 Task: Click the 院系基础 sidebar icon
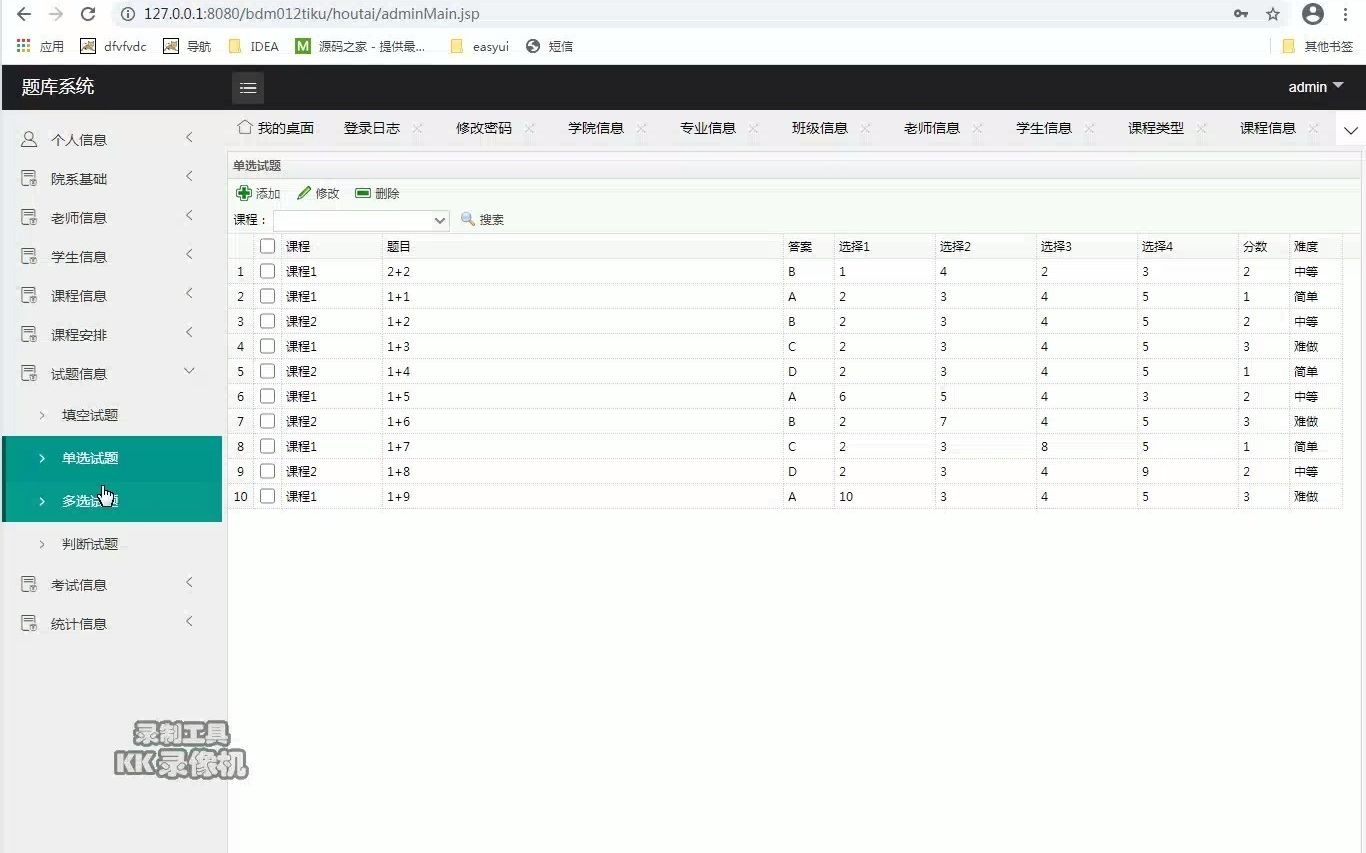(30, 178)
